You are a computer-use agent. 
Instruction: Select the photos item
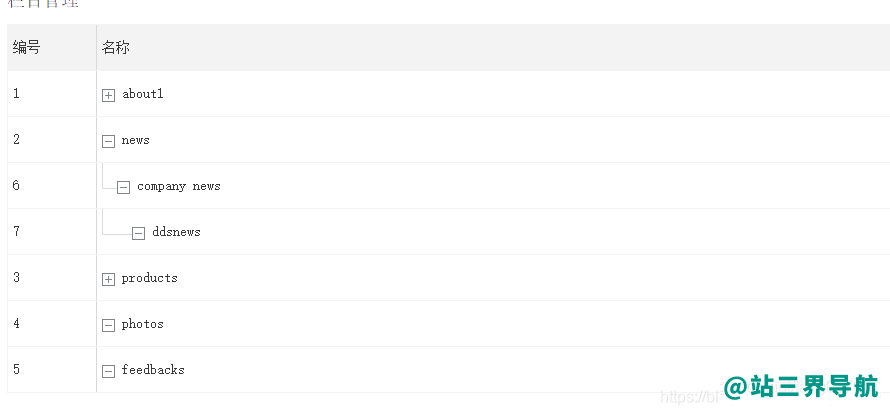tap(142, 324)
